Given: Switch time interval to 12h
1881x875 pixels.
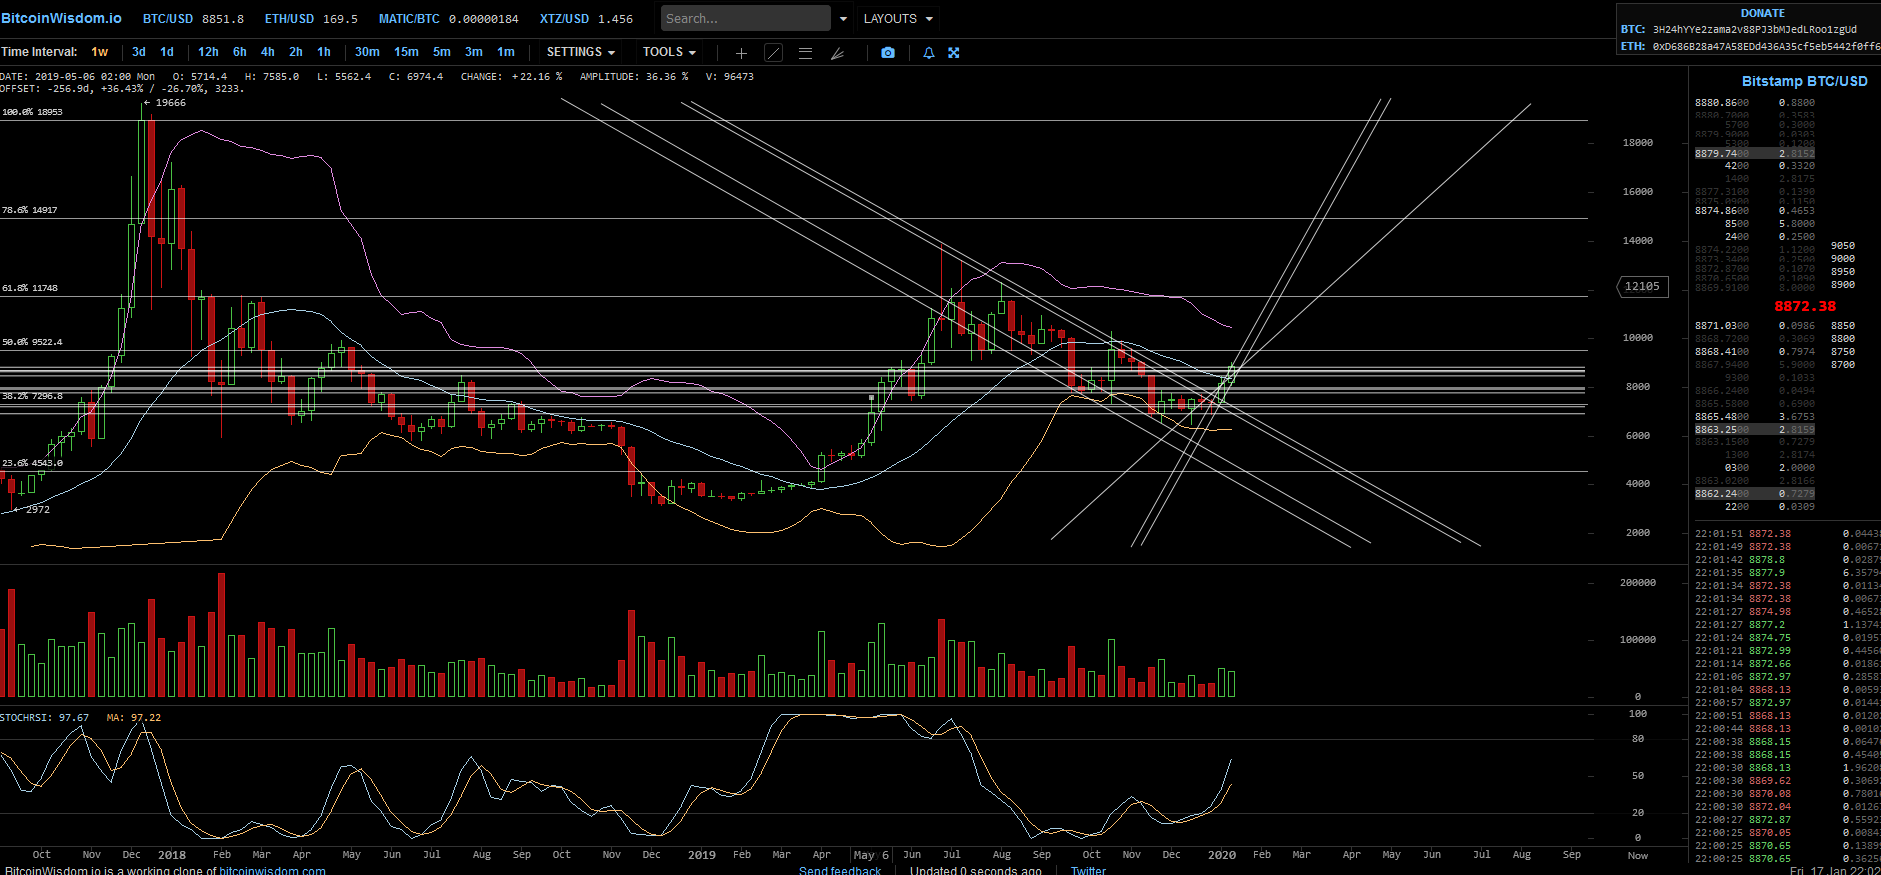Looking at the screenshot, I should tap(208, 52).
